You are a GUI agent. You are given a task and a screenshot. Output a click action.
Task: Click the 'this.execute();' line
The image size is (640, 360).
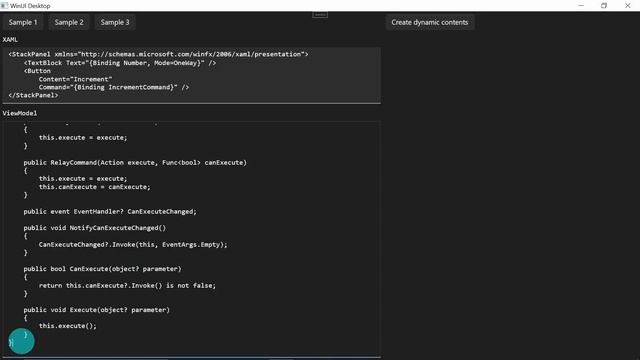68,326
